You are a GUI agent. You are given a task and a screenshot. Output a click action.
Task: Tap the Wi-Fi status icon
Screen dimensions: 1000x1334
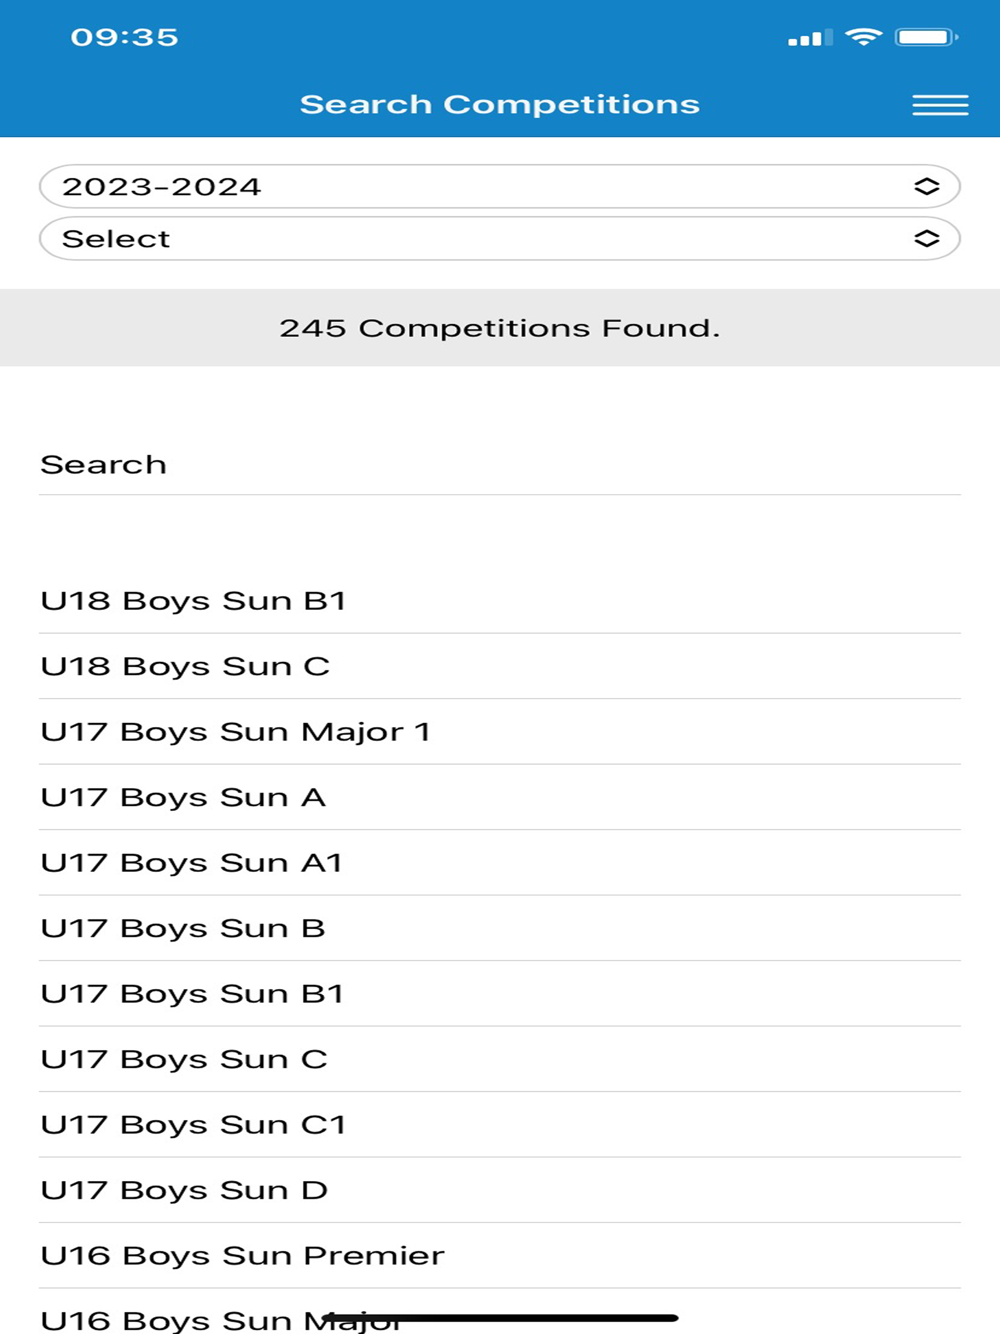pyautogui.click(x=863, y=38)
